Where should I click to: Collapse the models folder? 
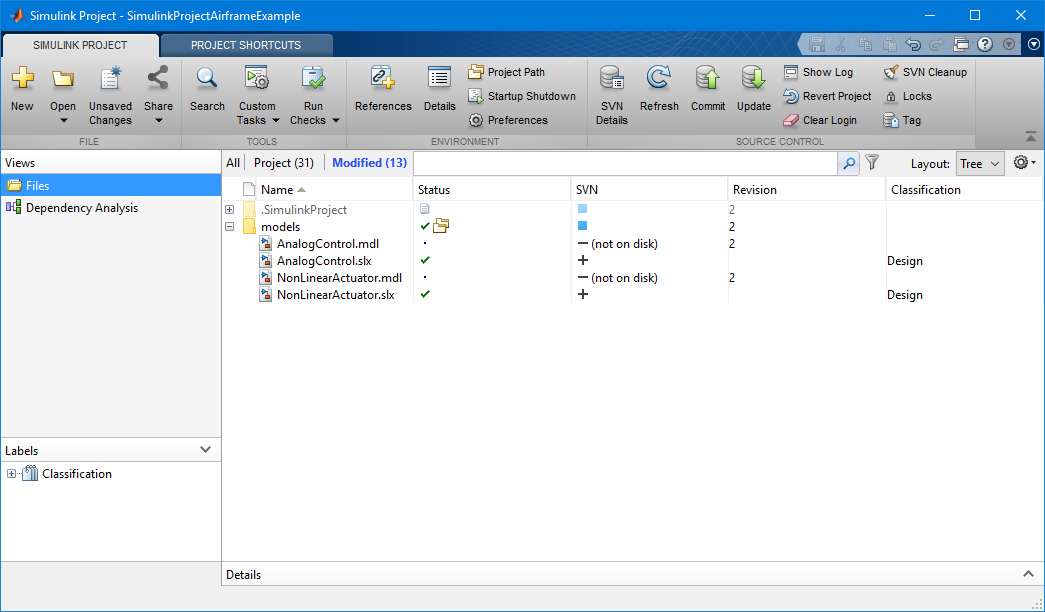[230, 227]
